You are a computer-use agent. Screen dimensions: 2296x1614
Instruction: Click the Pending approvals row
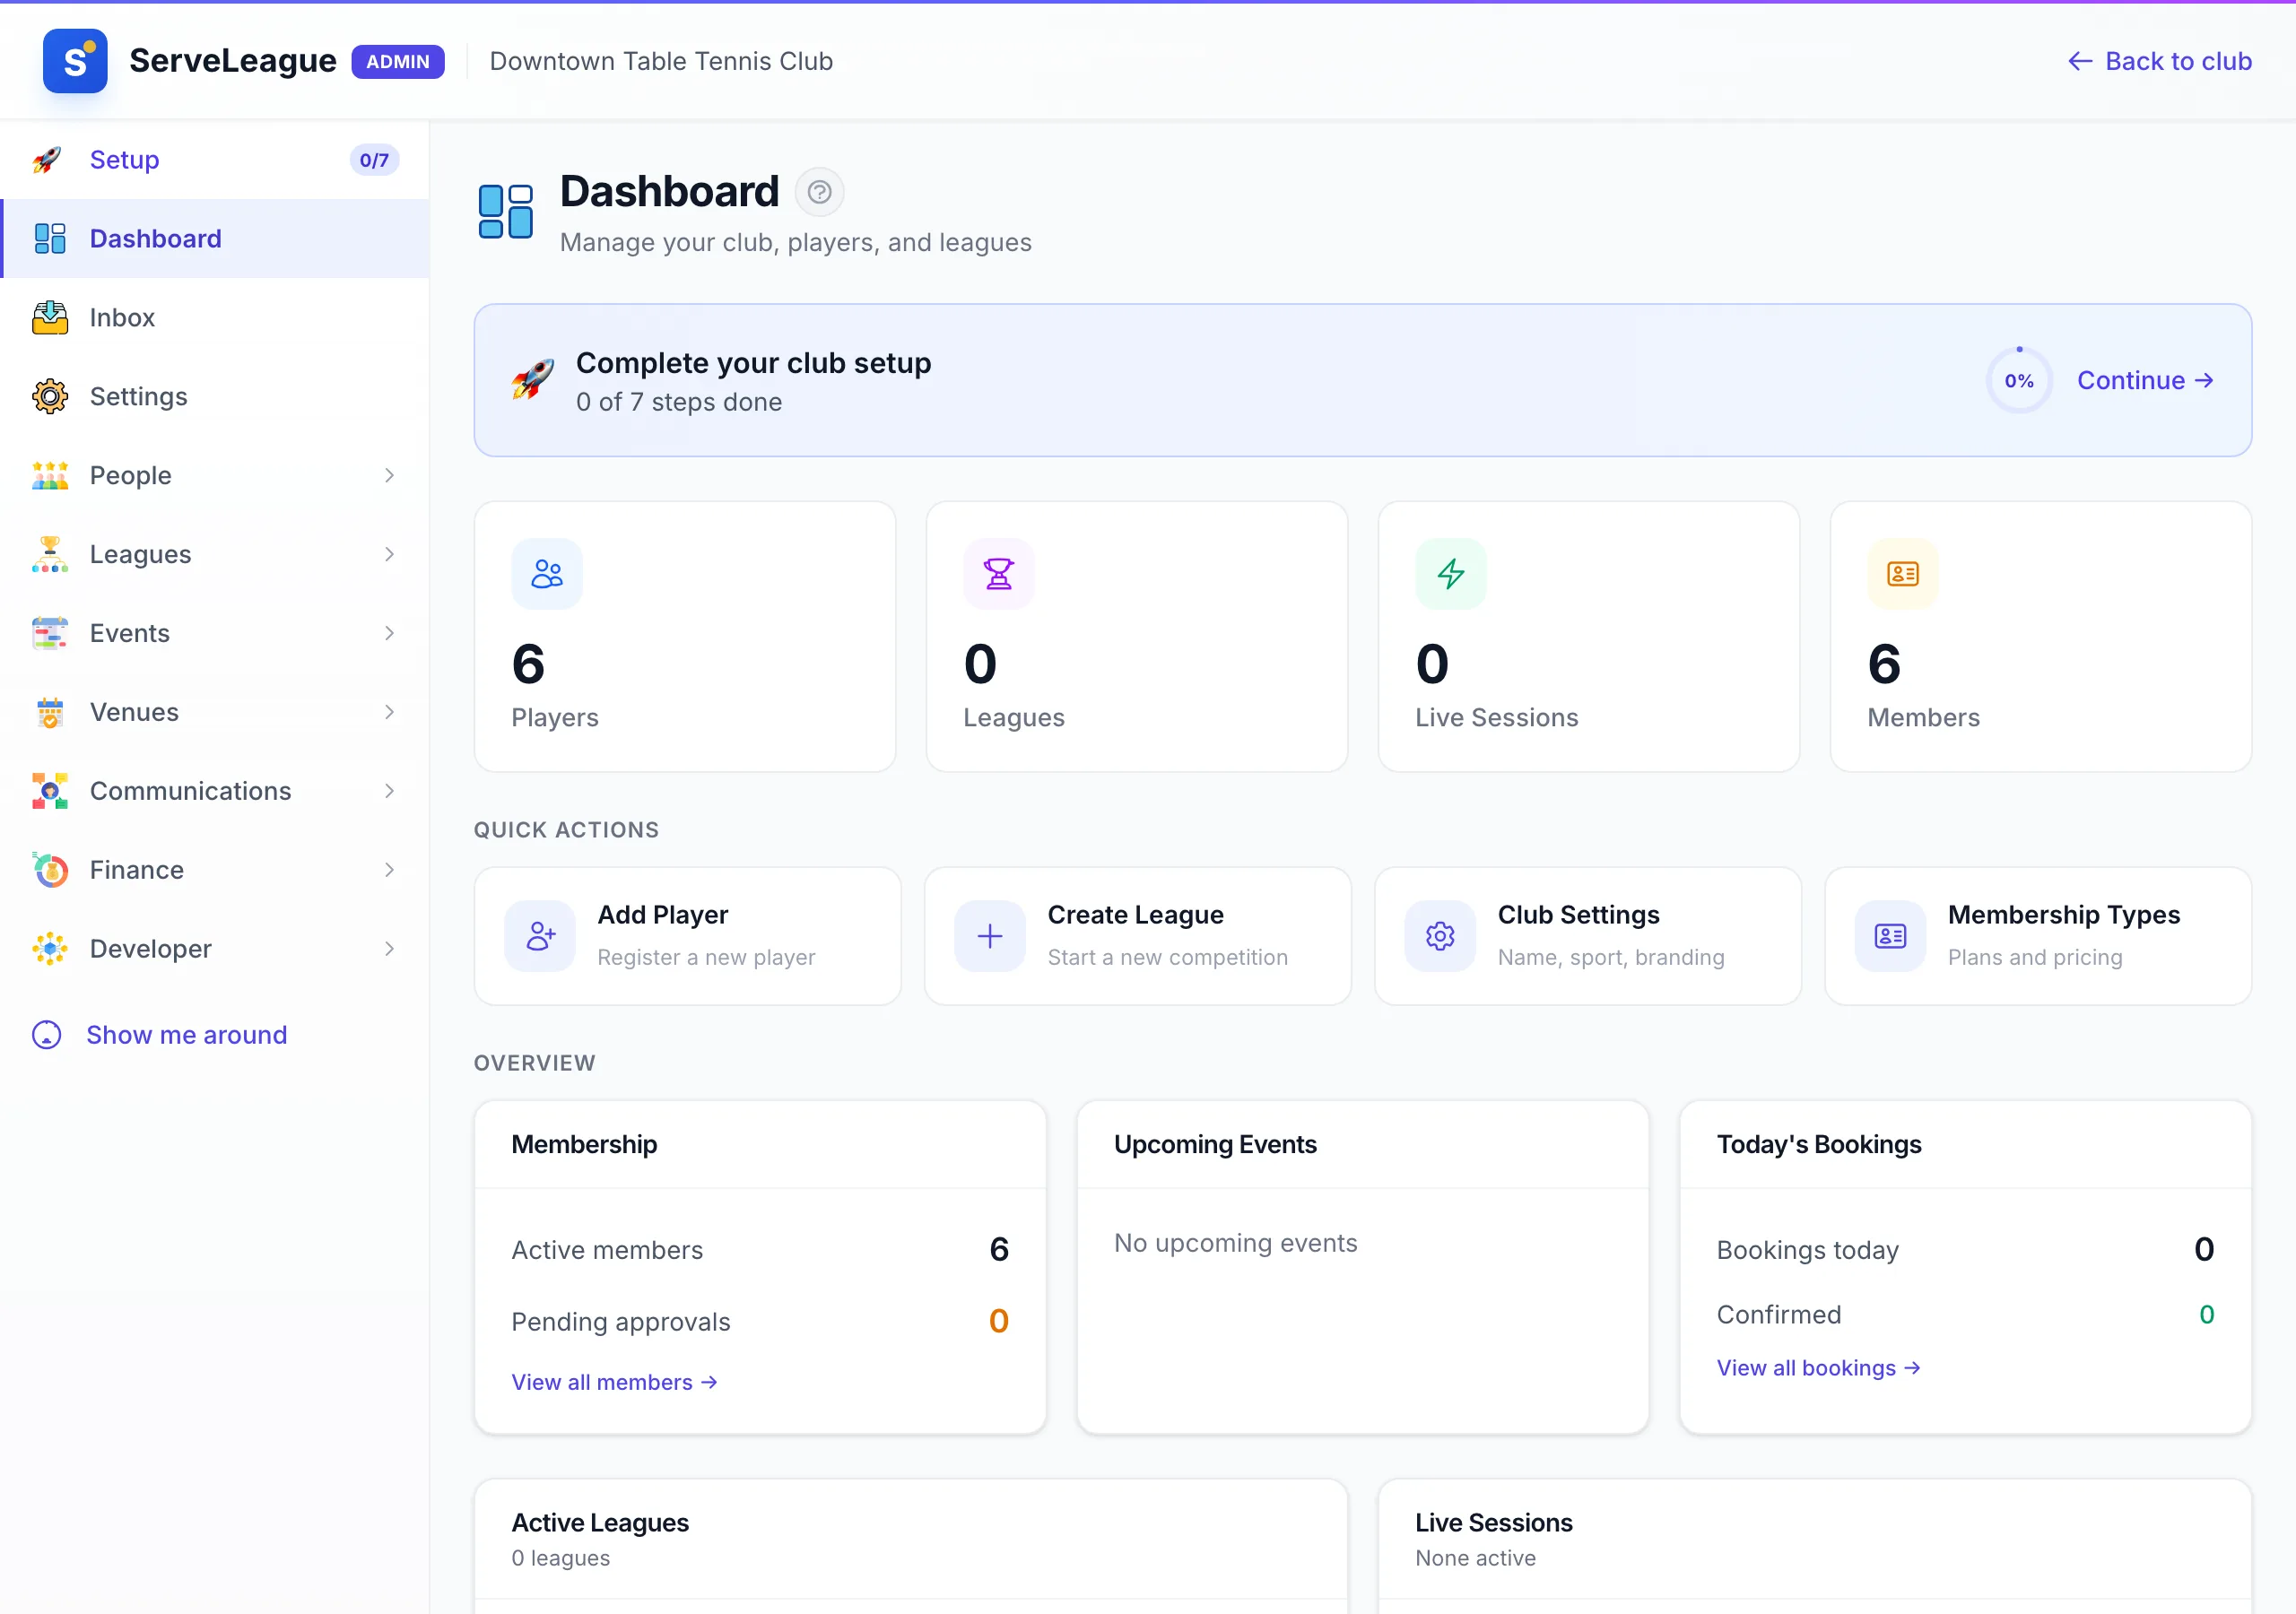pyautogui.click(x=760, y=1322)
